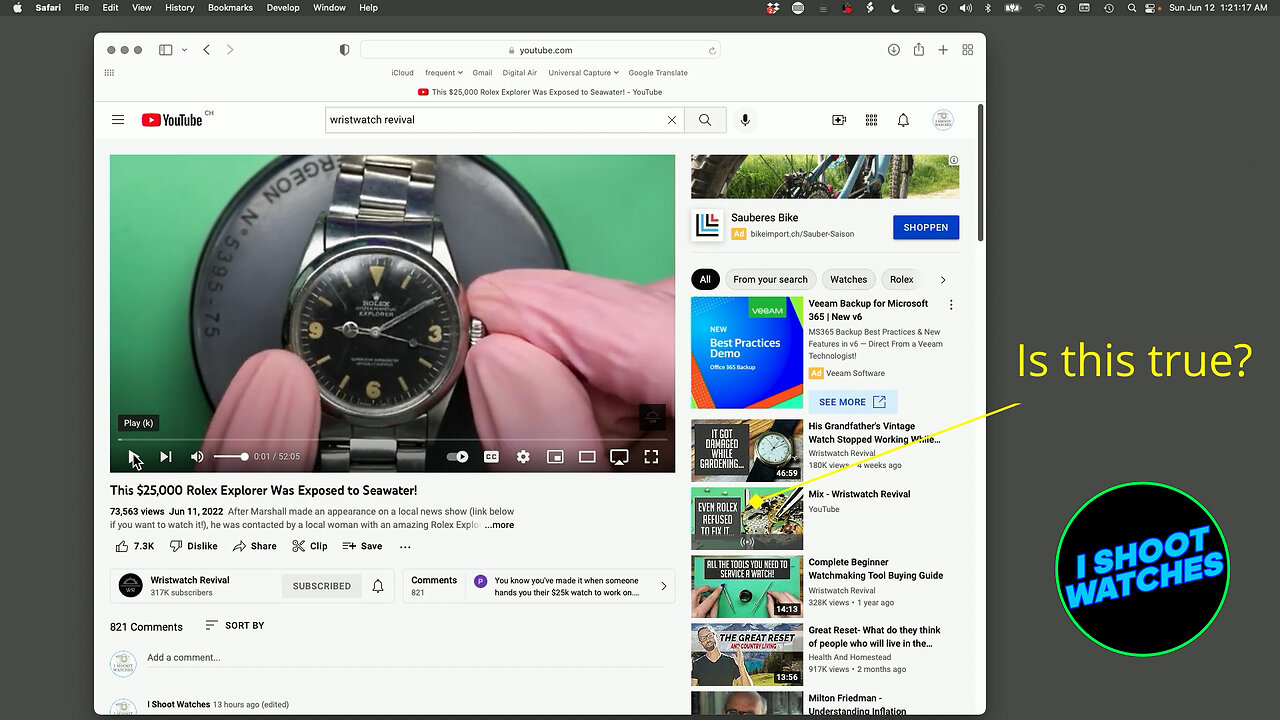This screenshot has width=1280, height=720.
Task: Show Safari tab overview grid
Action: (x=968, y=50)
